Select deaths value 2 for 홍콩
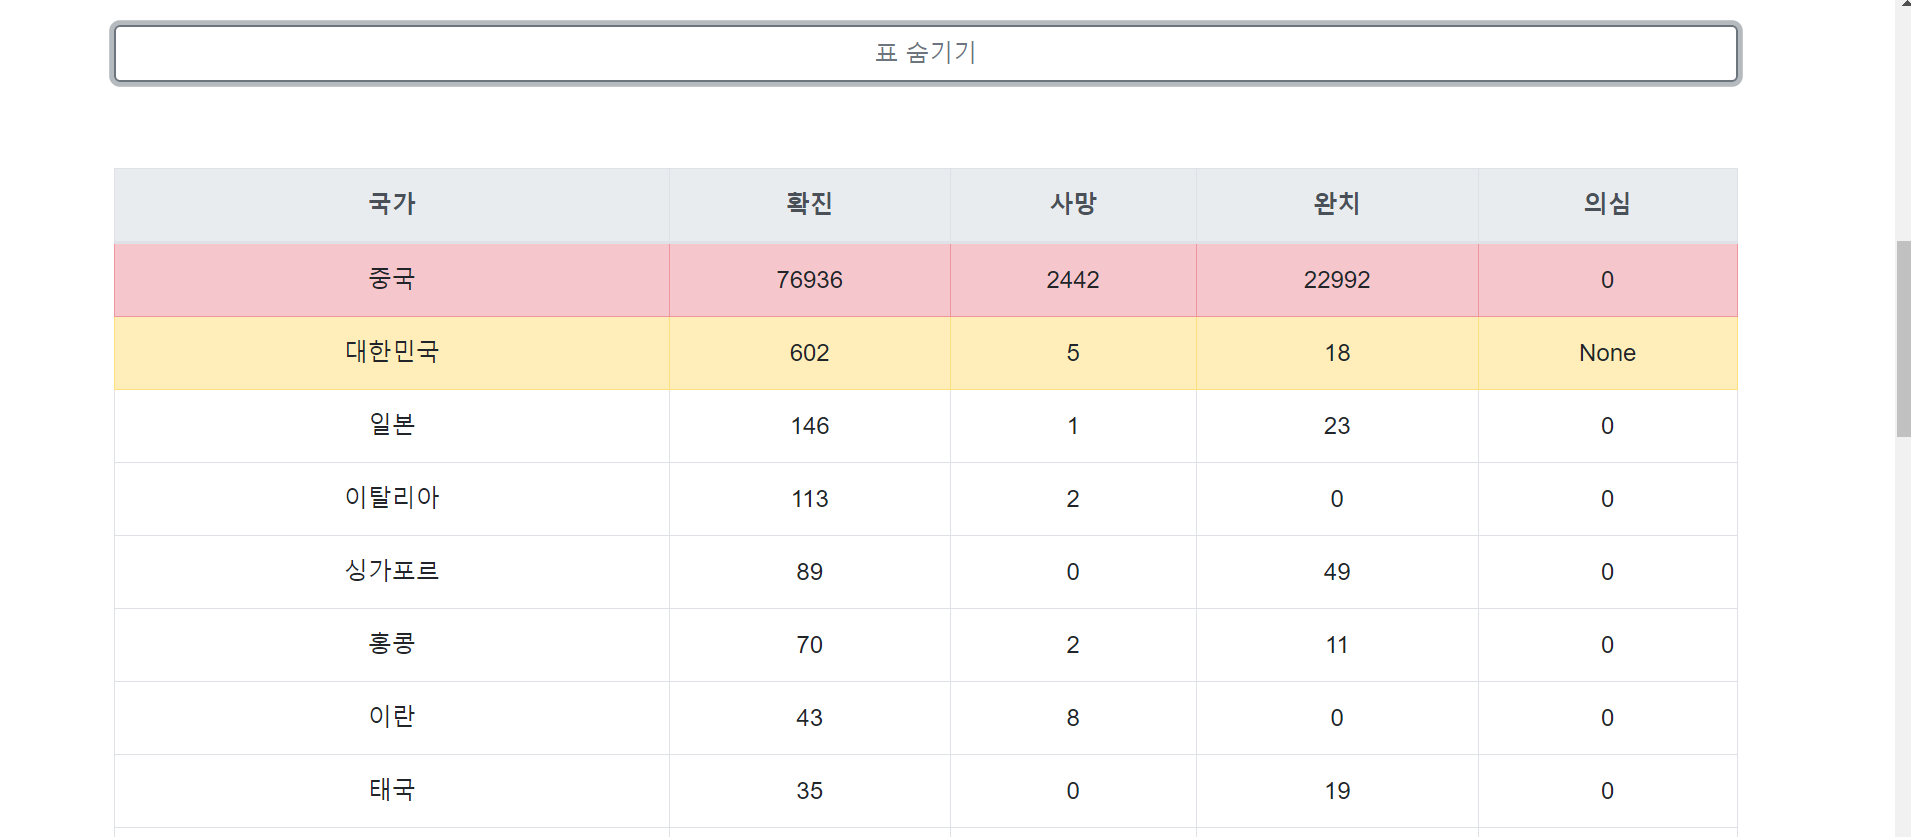The width and height of the screenshot is (1911, 837). point(1073,645)
